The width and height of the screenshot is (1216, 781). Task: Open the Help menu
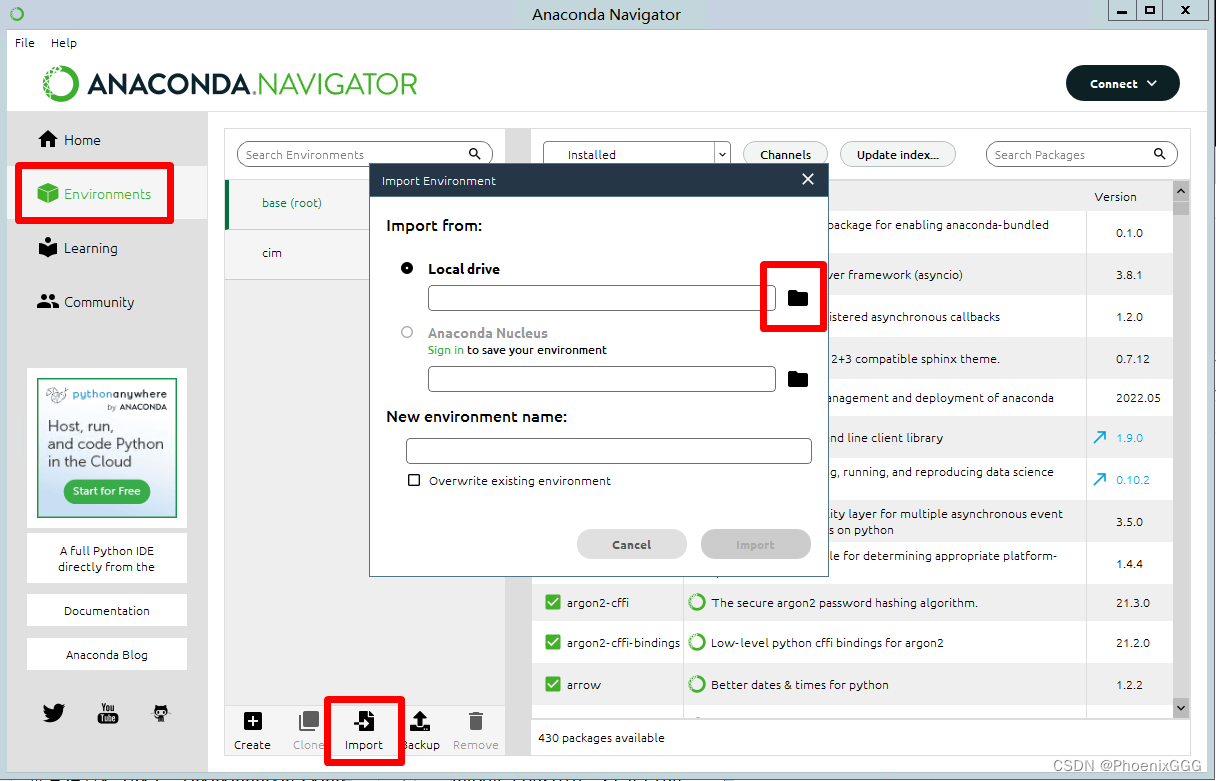tap(64, 43)
